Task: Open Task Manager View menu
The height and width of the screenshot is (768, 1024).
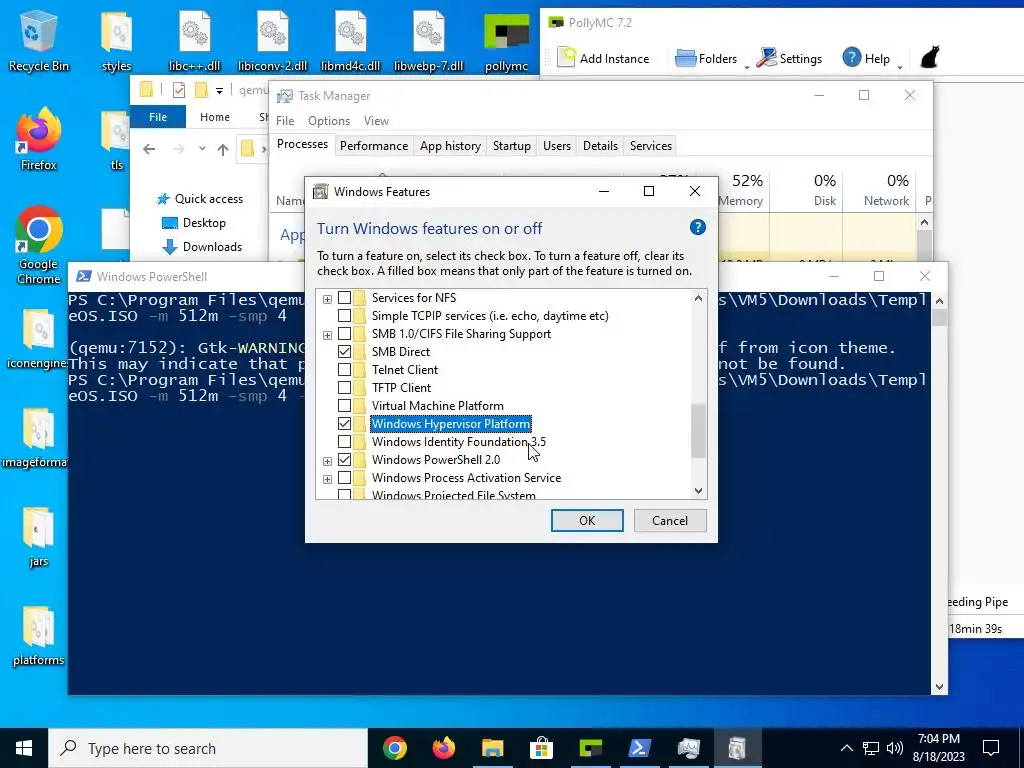Action: [x=376, y=121]
